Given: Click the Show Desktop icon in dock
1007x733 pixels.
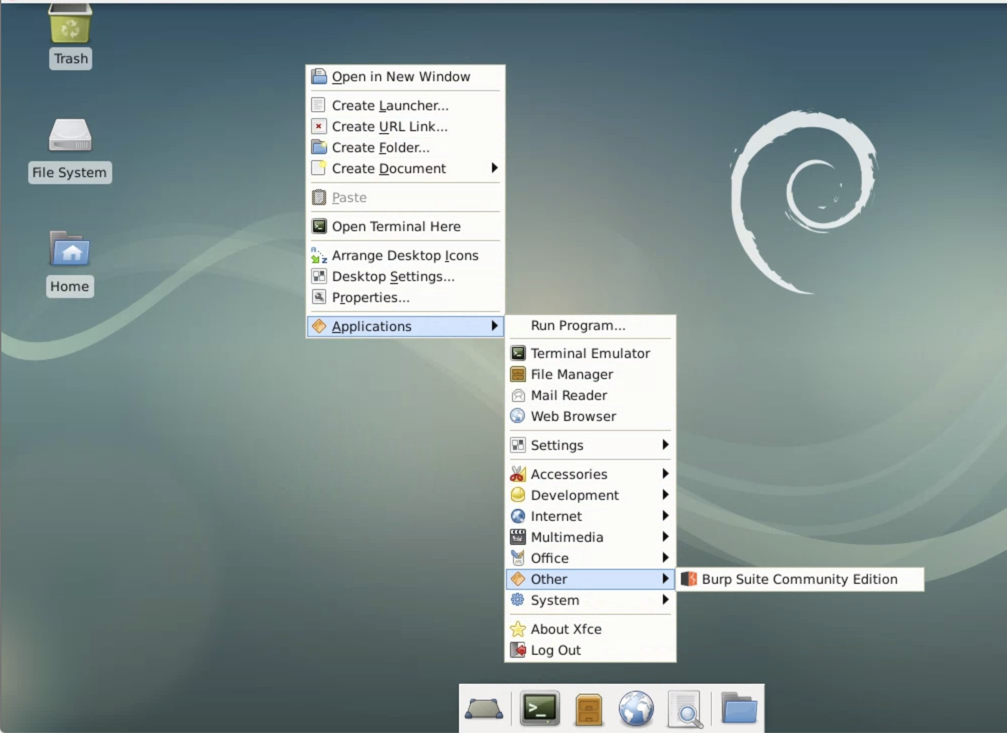Looking at the screenshot, I should click(x=484, y=709).
